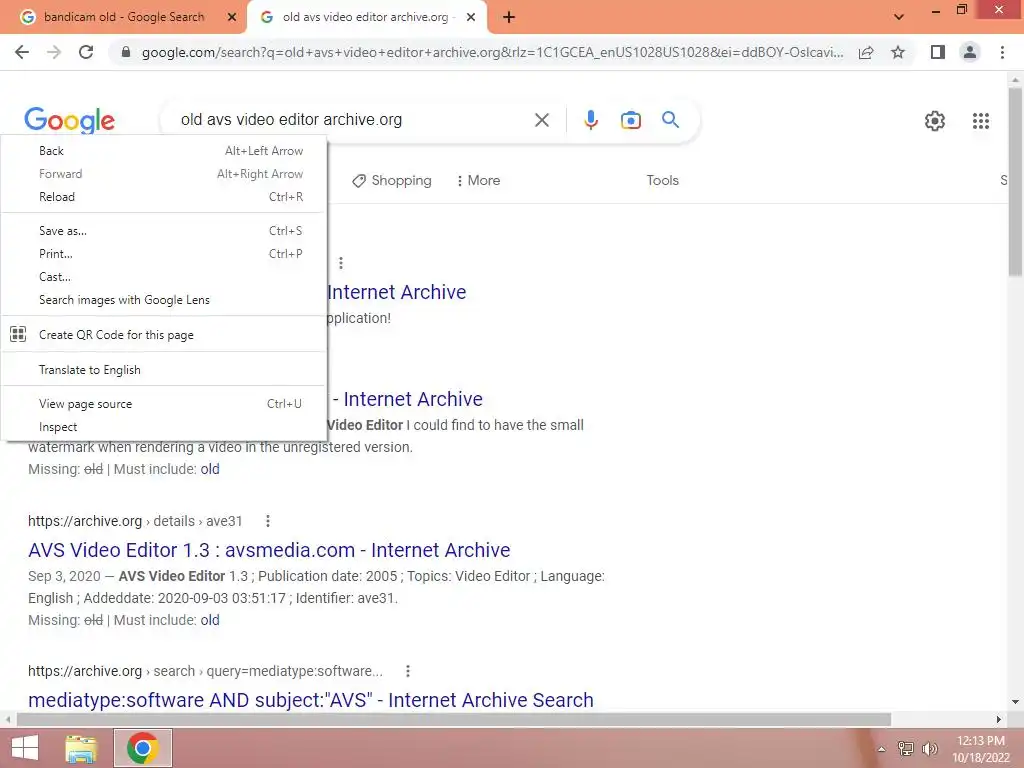Select Save as... in the context menu
The image size is (1024, 768).
click(x=163, y=231)
